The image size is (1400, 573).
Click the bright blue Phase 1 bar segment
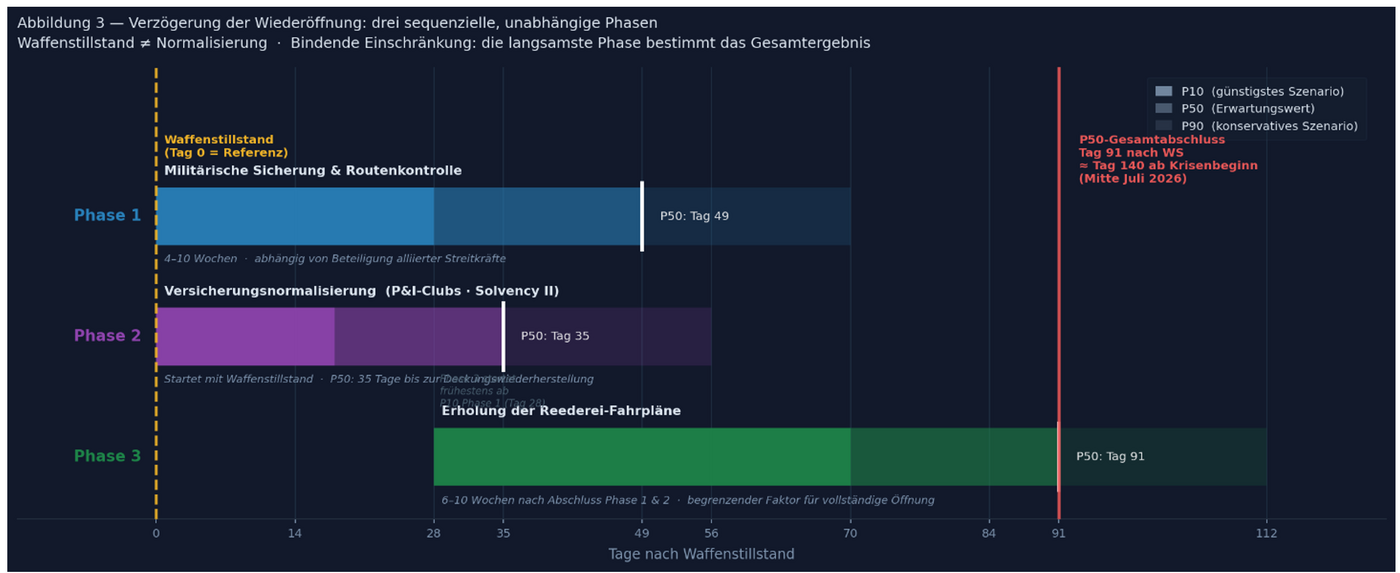tap(295, 216)
